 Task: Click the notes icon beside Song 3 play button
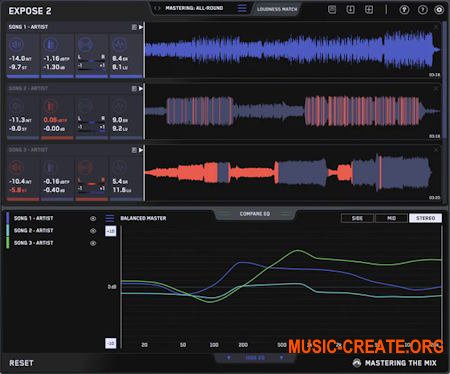point(134,150)
